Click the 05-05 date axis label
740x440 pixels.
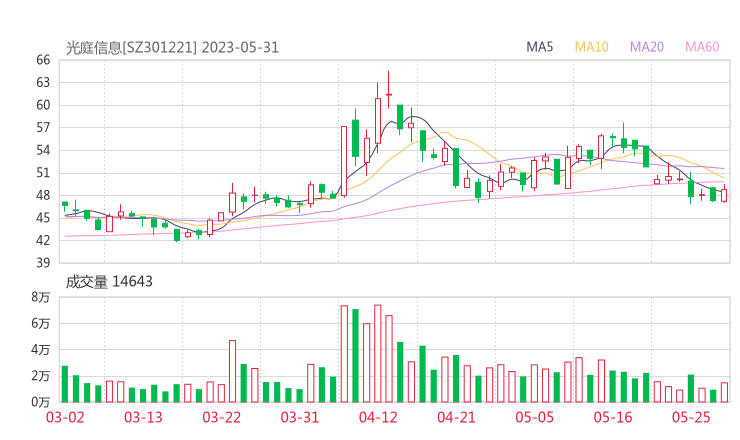[535, 417]
